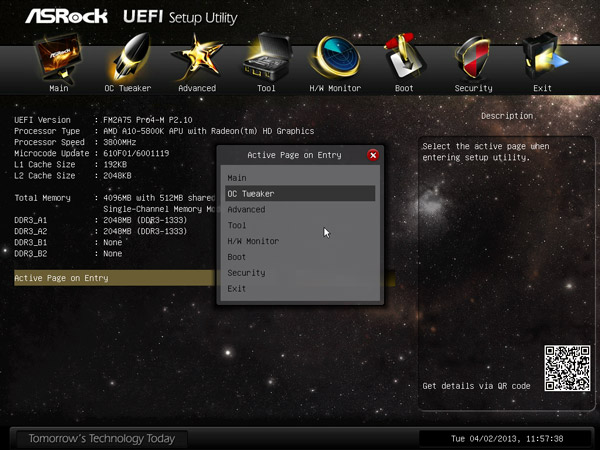The width and height of the screenshot is (600, 450).
Task: Open the Advanced star icon
Action: 198,58
